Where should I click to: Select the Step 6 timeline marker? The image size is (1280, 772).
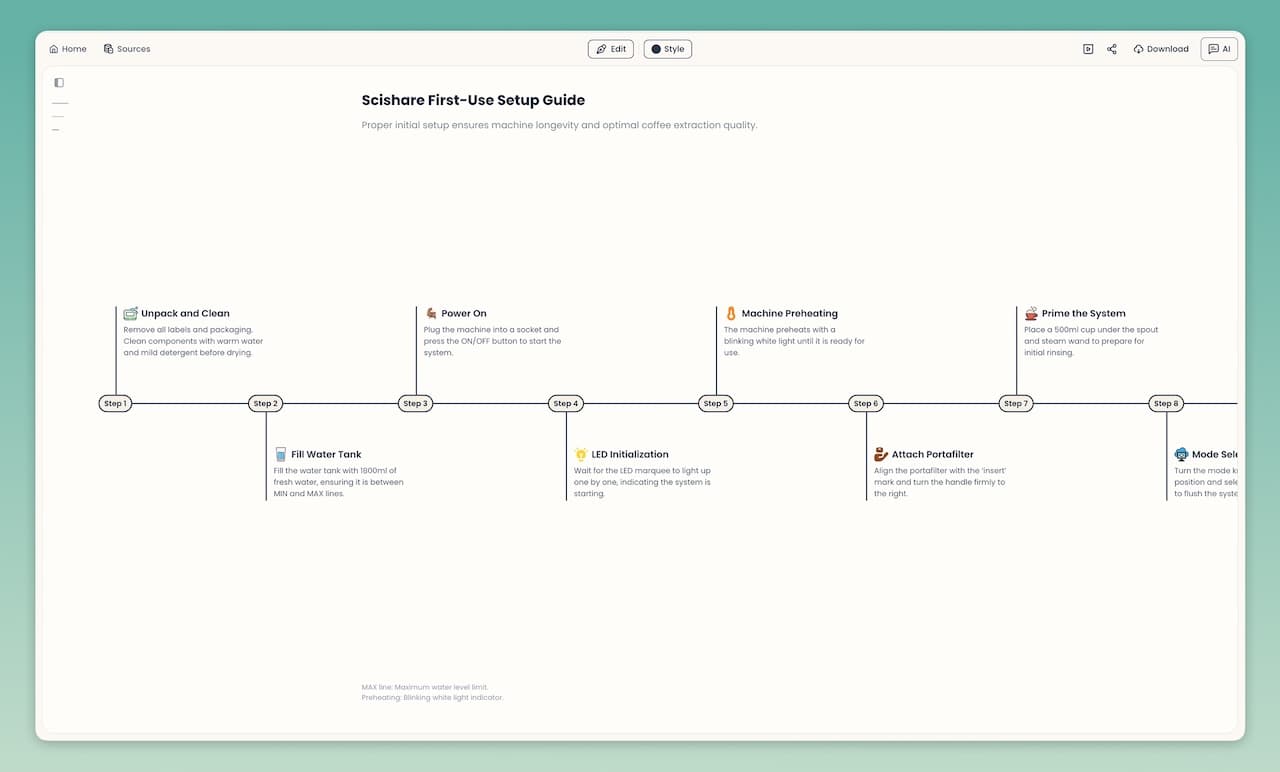click(866, 404)
